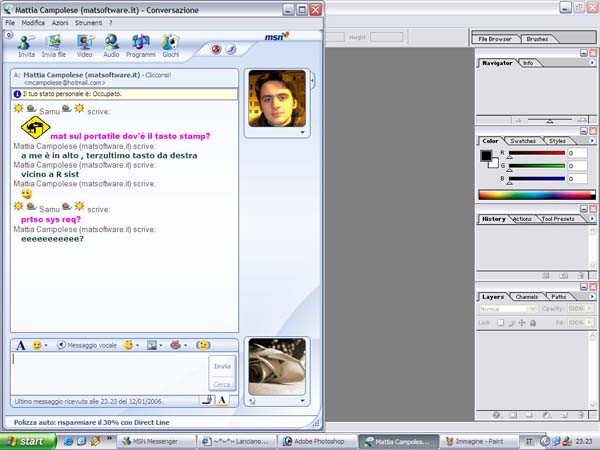Open the gift pack dropdown arrow

185,346
